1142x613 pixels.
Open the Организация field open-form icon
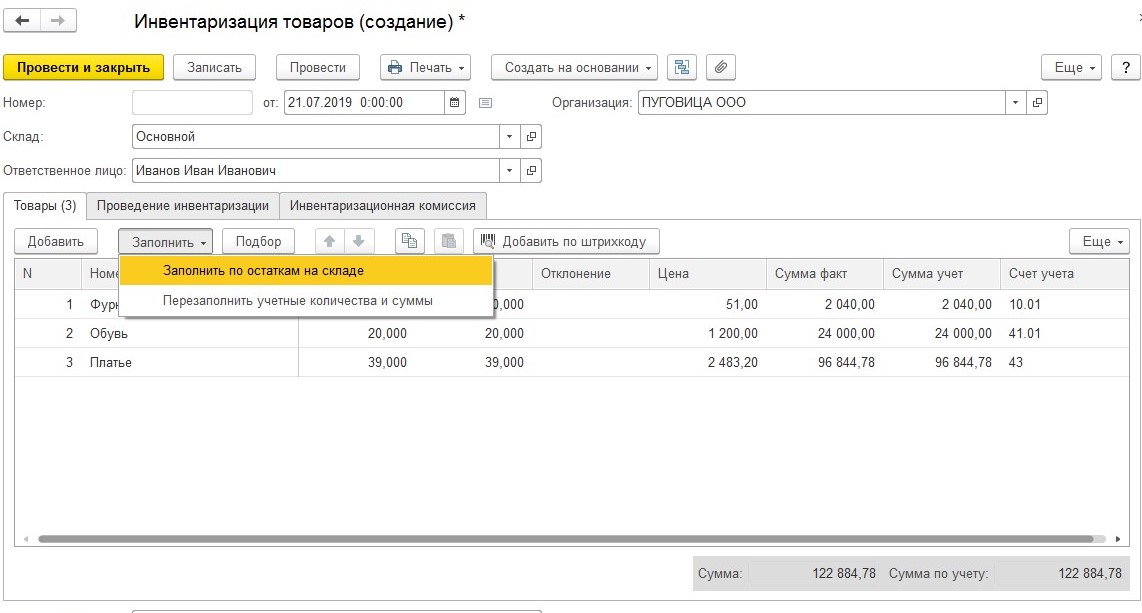point(1037,103)
